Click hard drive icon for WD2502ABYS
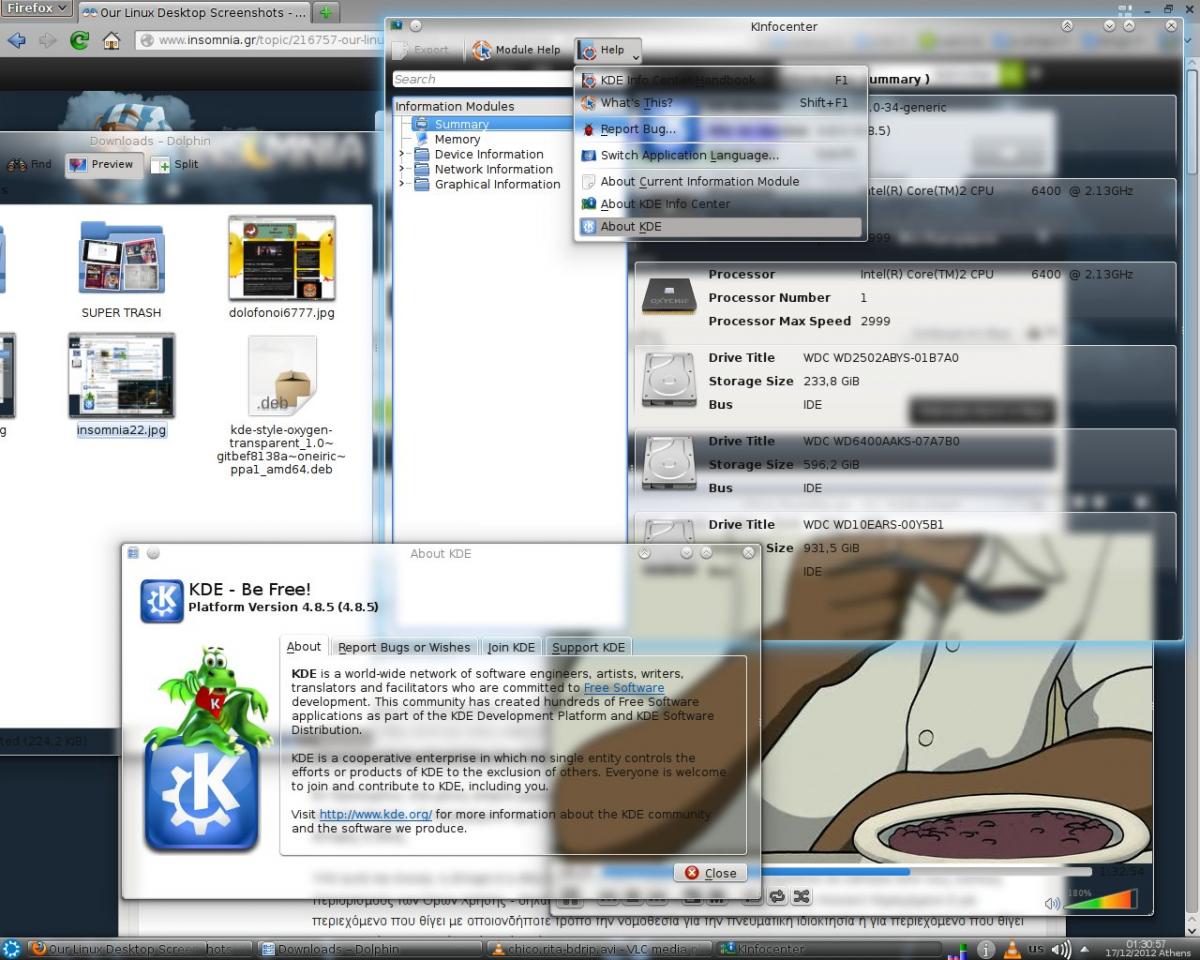 point(668,381)
